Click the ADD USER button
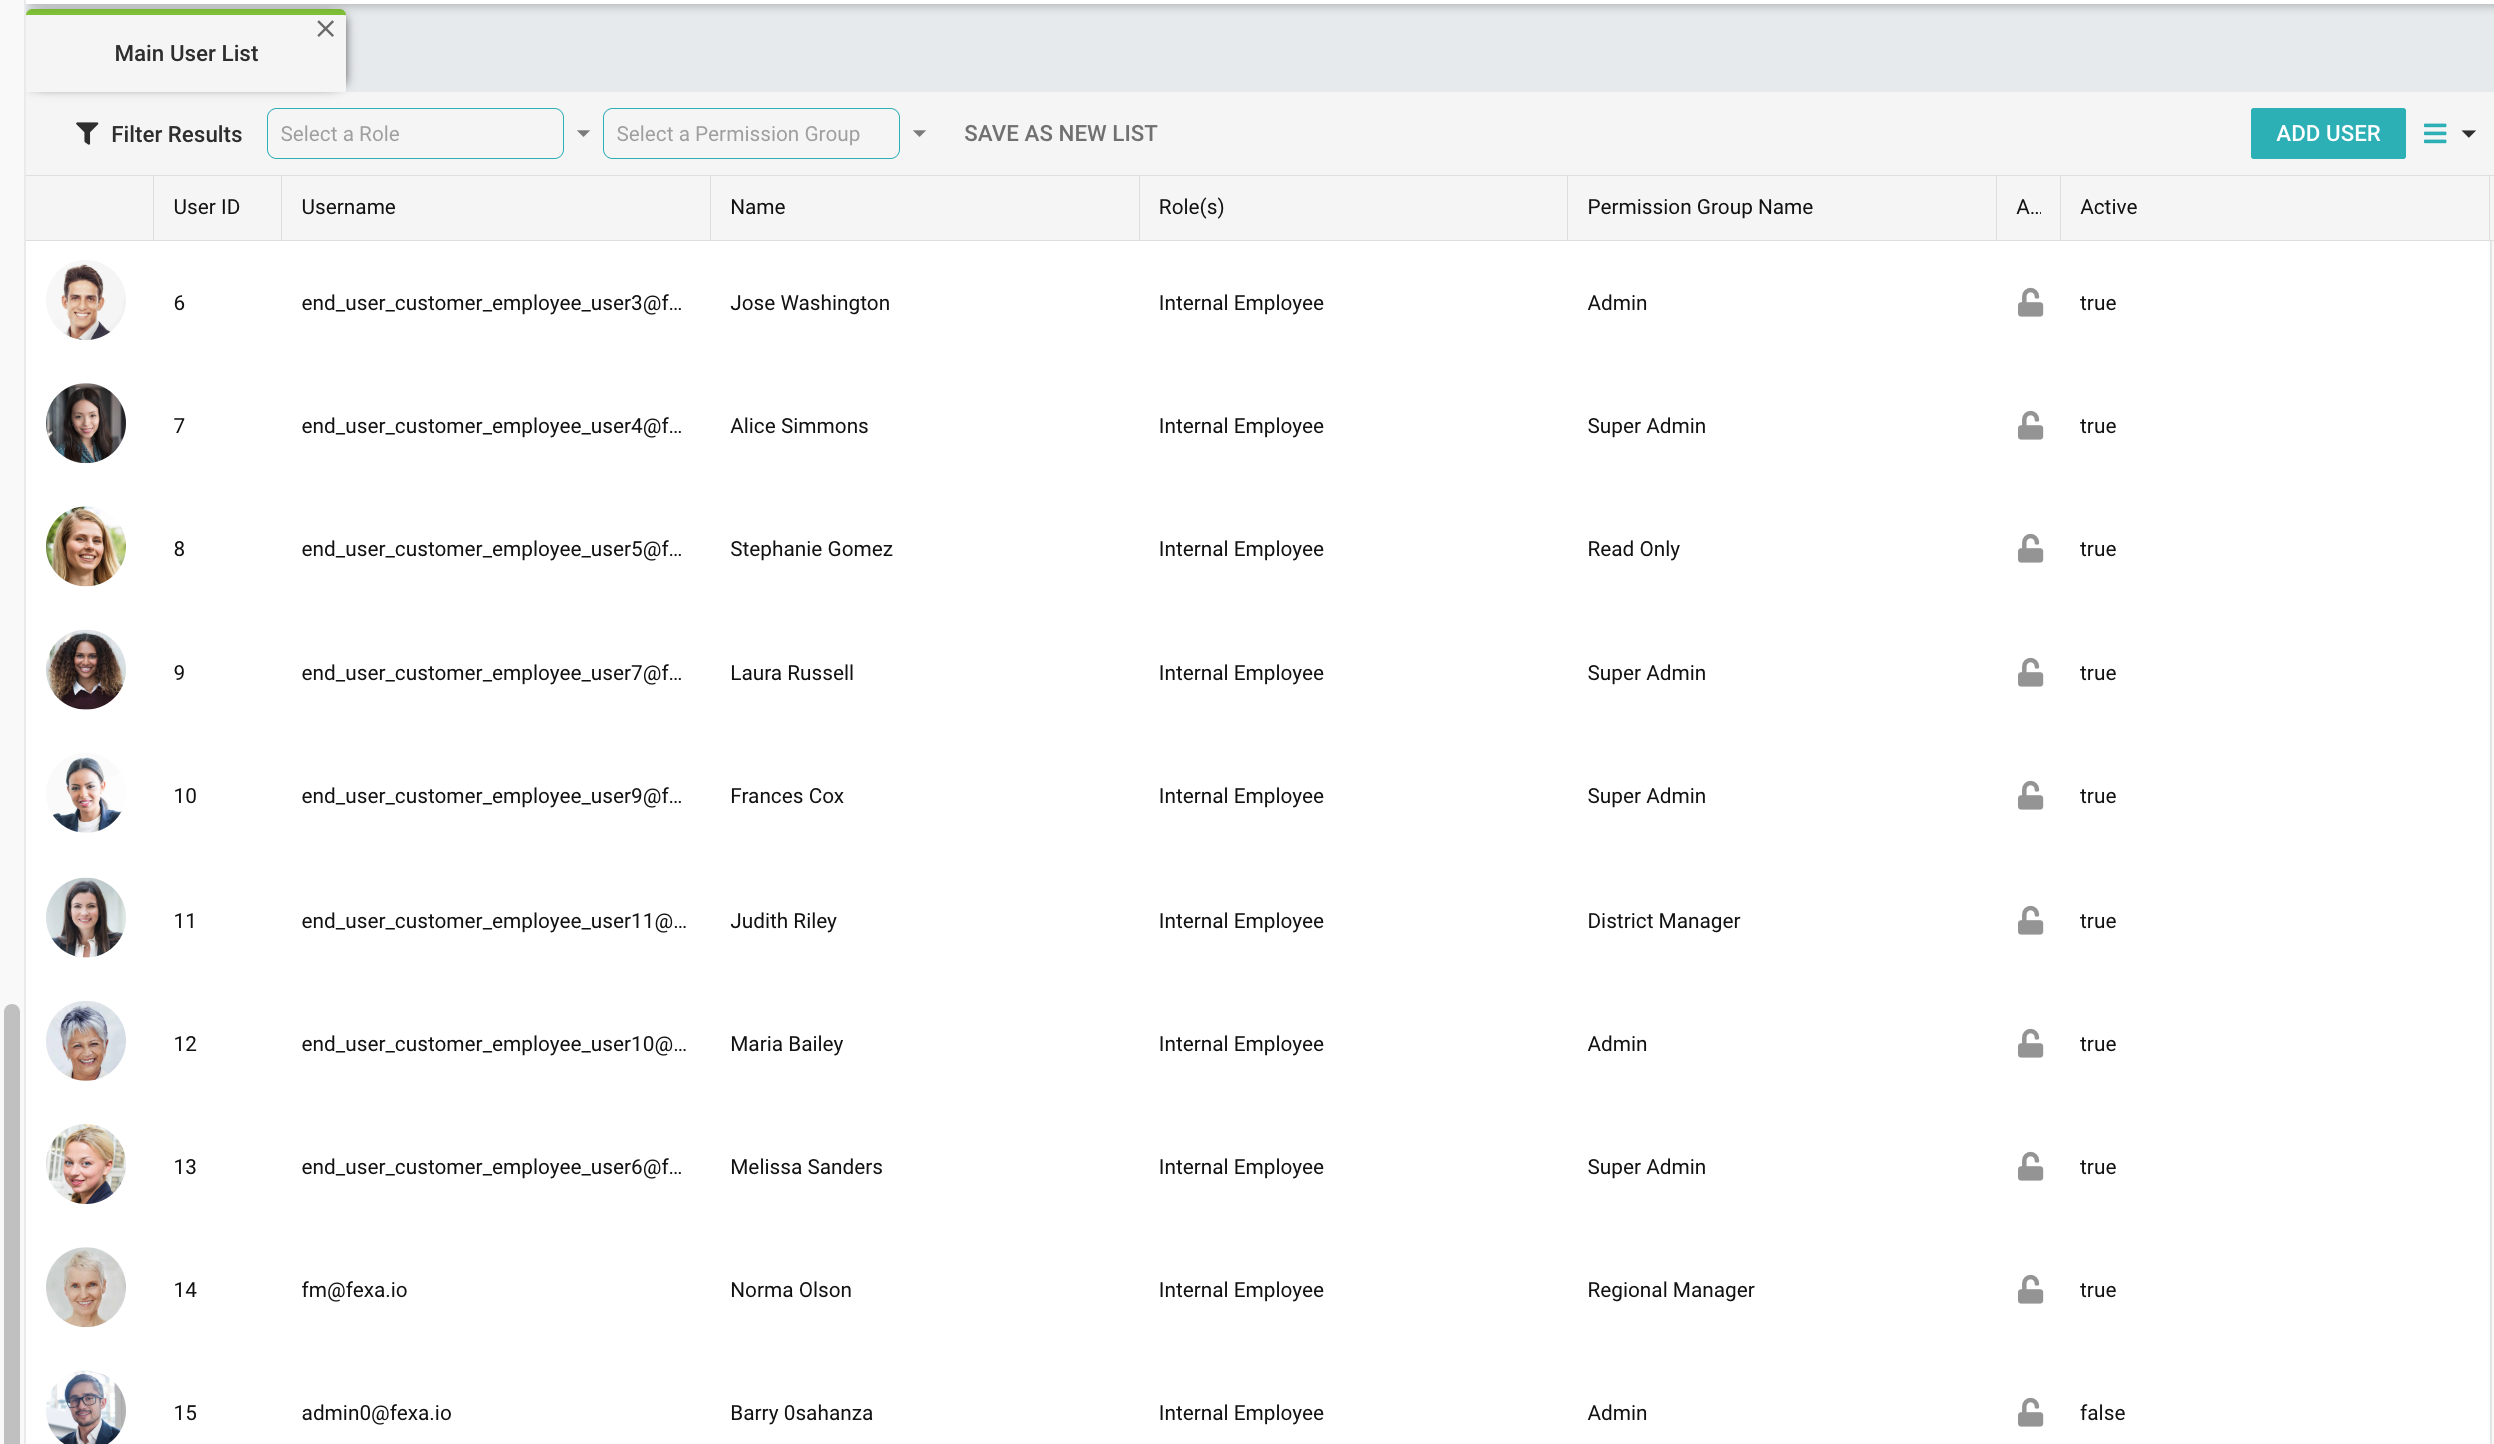This screenshot has width=2494, height=1444. point(2327,132)
